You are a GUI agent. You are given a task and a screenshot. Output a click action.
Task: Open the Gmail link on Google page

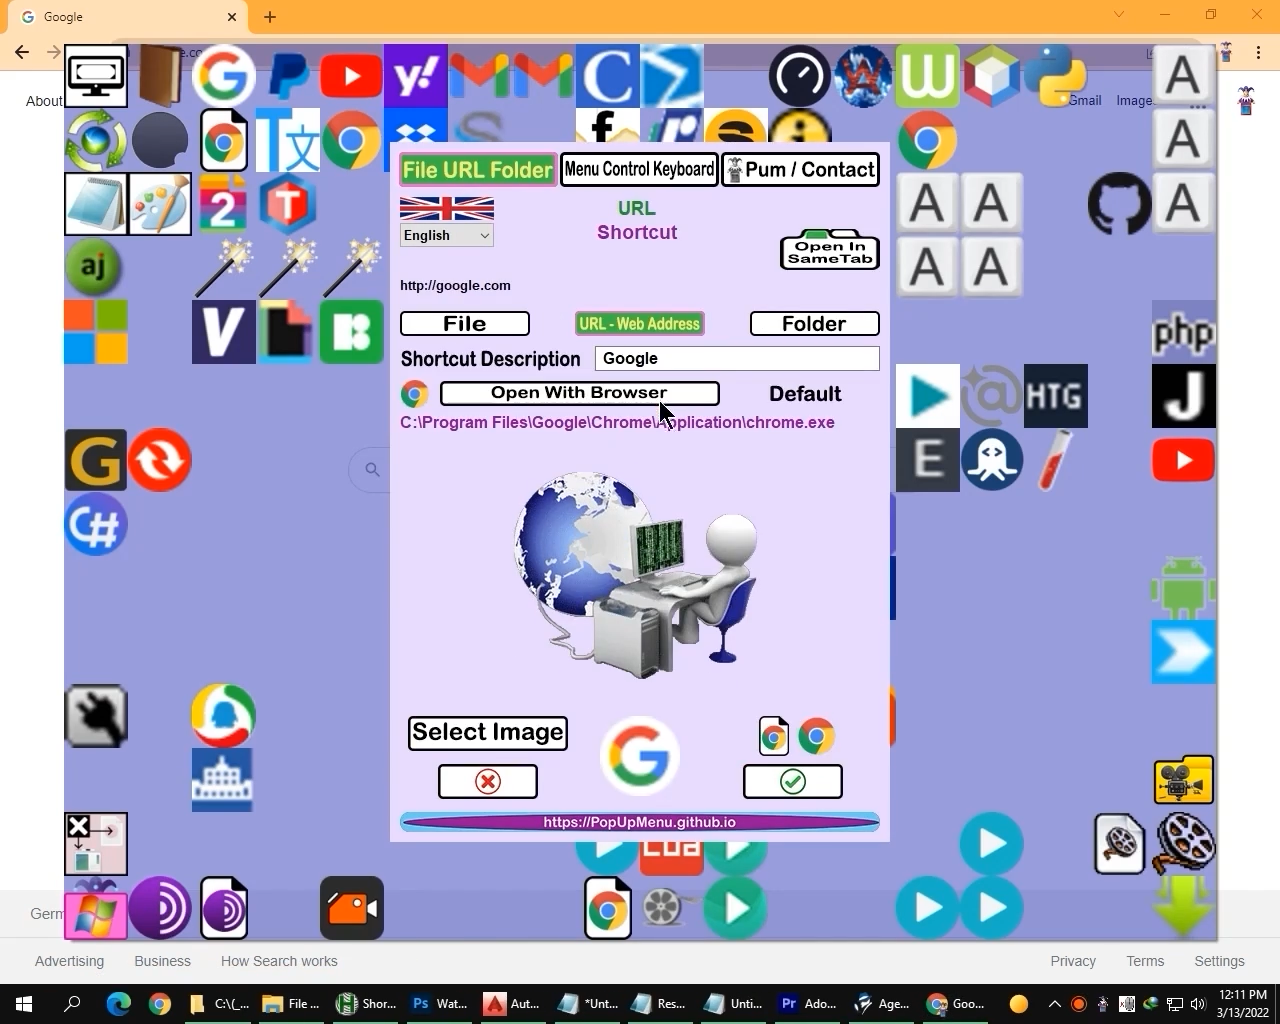pyautogui.click(x=1085, y=100)
